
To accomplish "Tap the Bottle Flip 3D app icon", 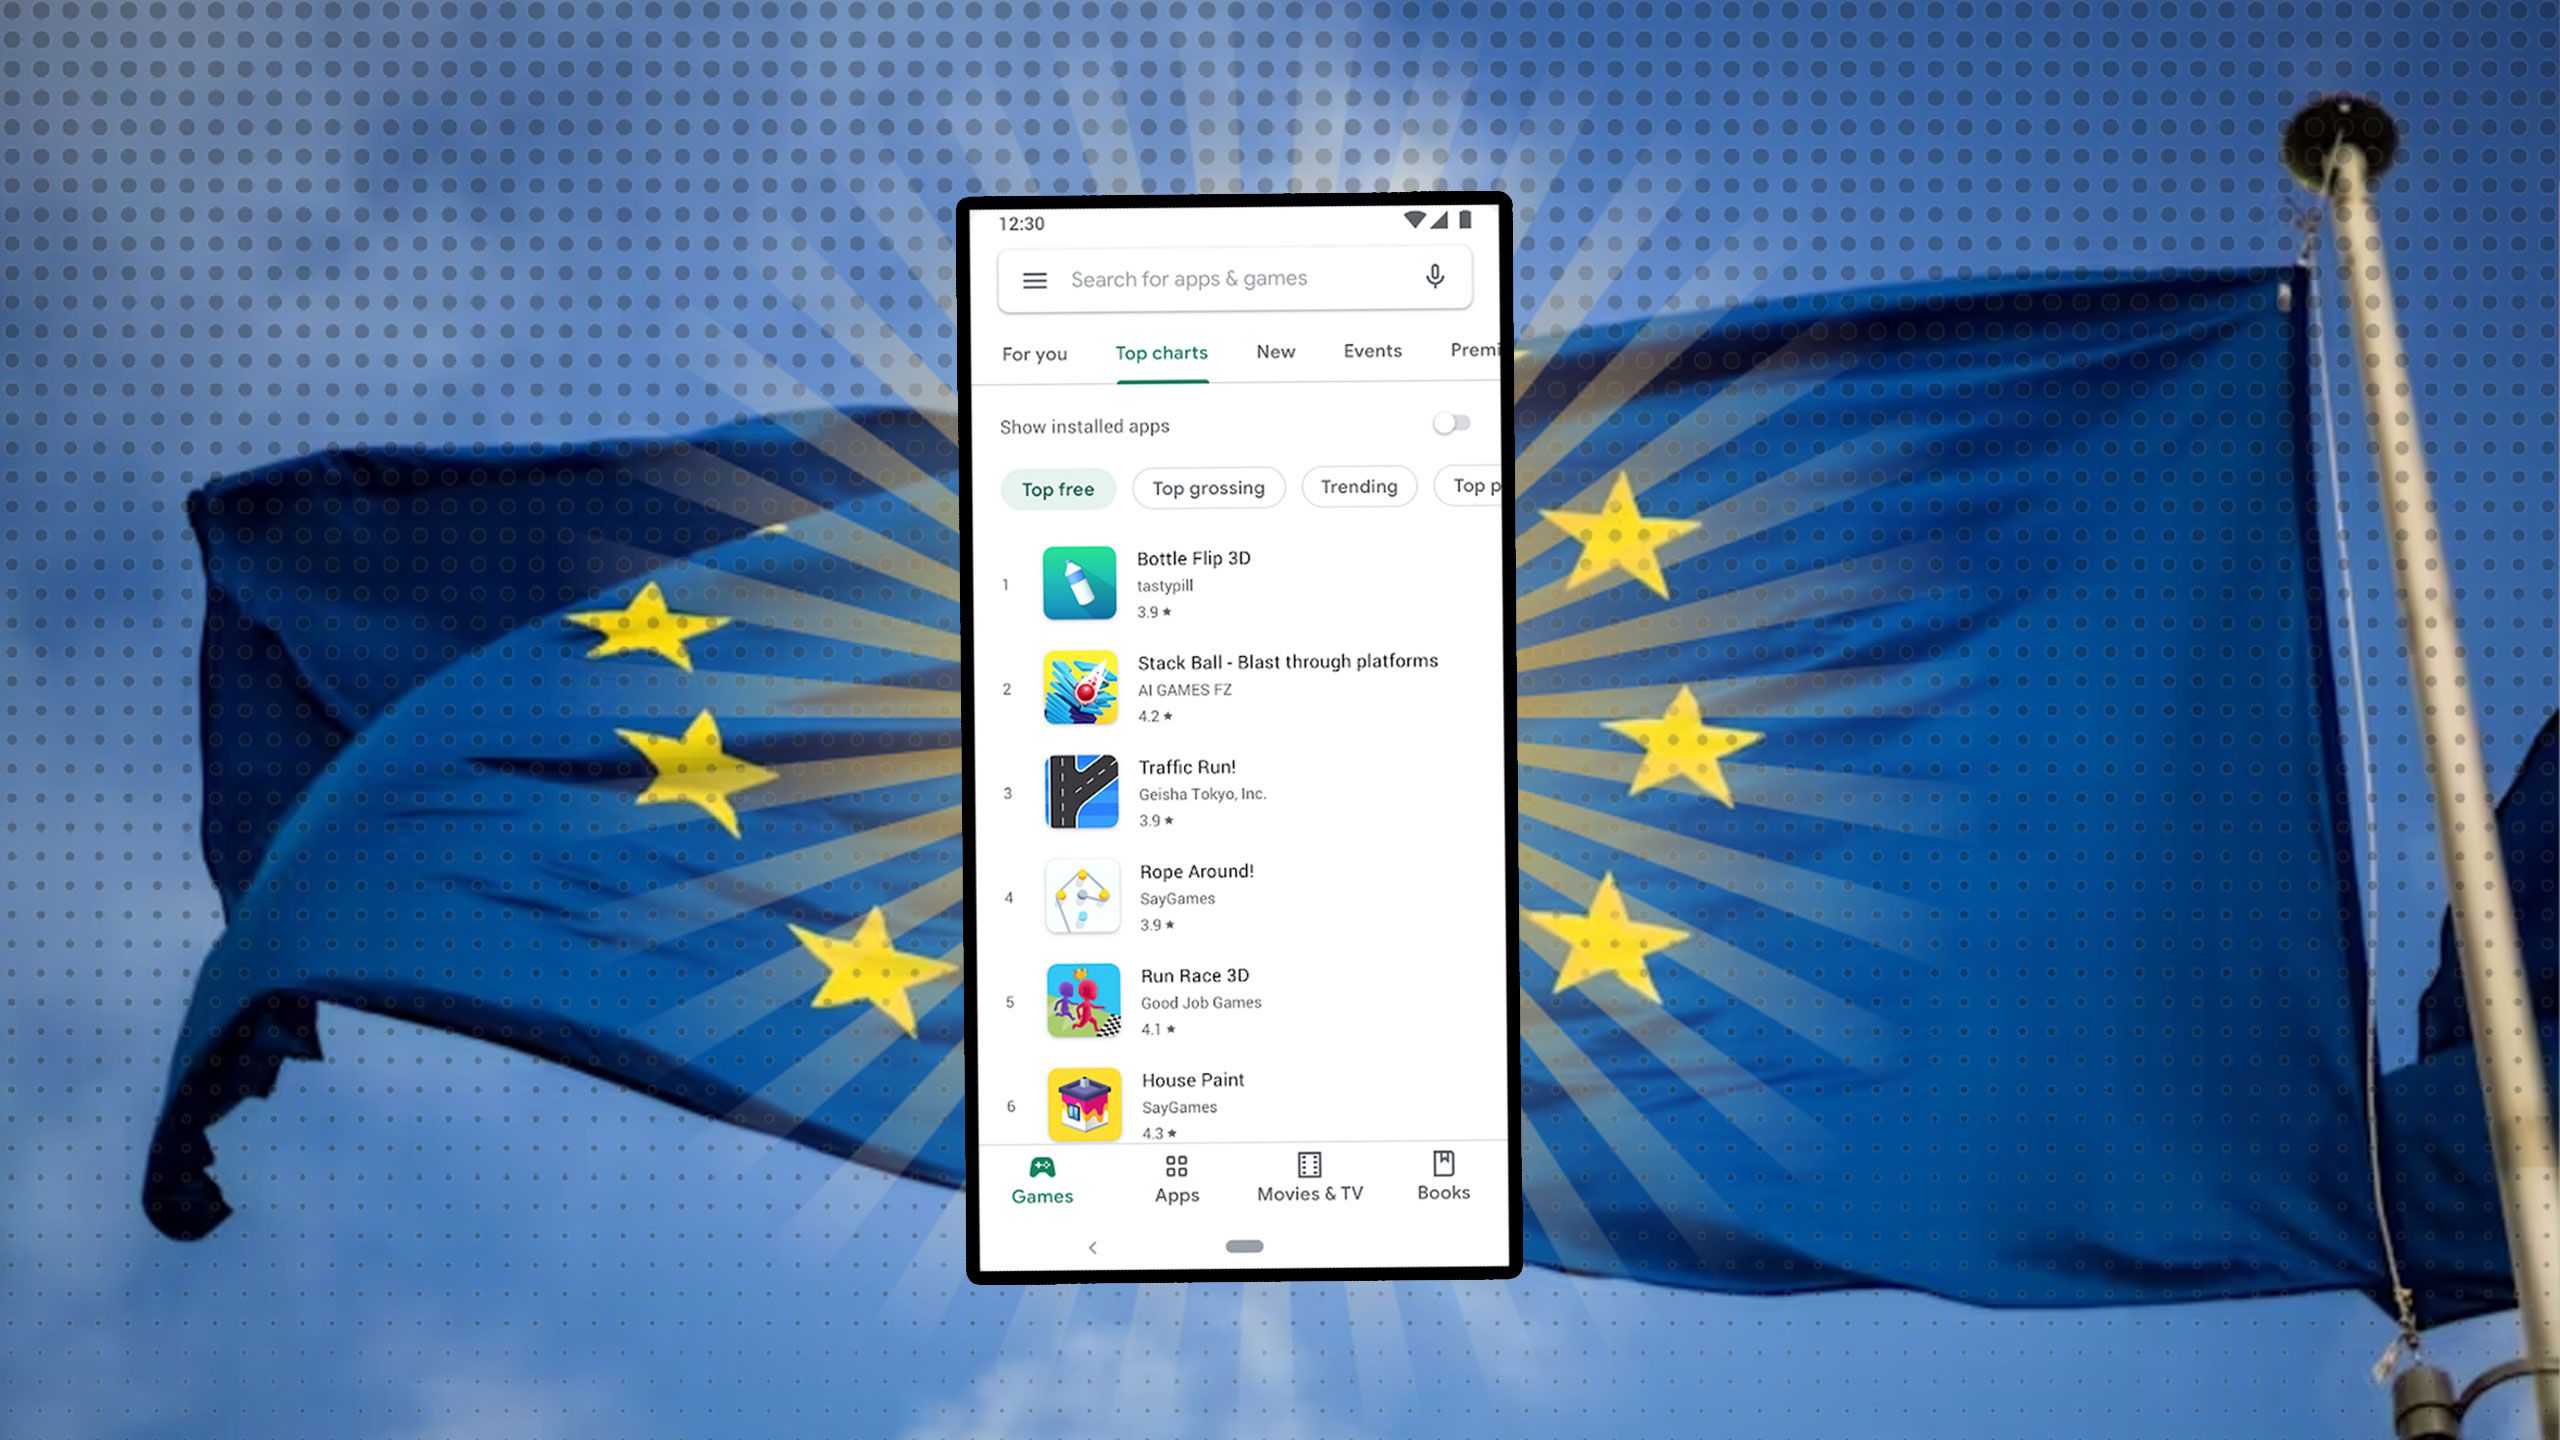I will (1081, 582).
